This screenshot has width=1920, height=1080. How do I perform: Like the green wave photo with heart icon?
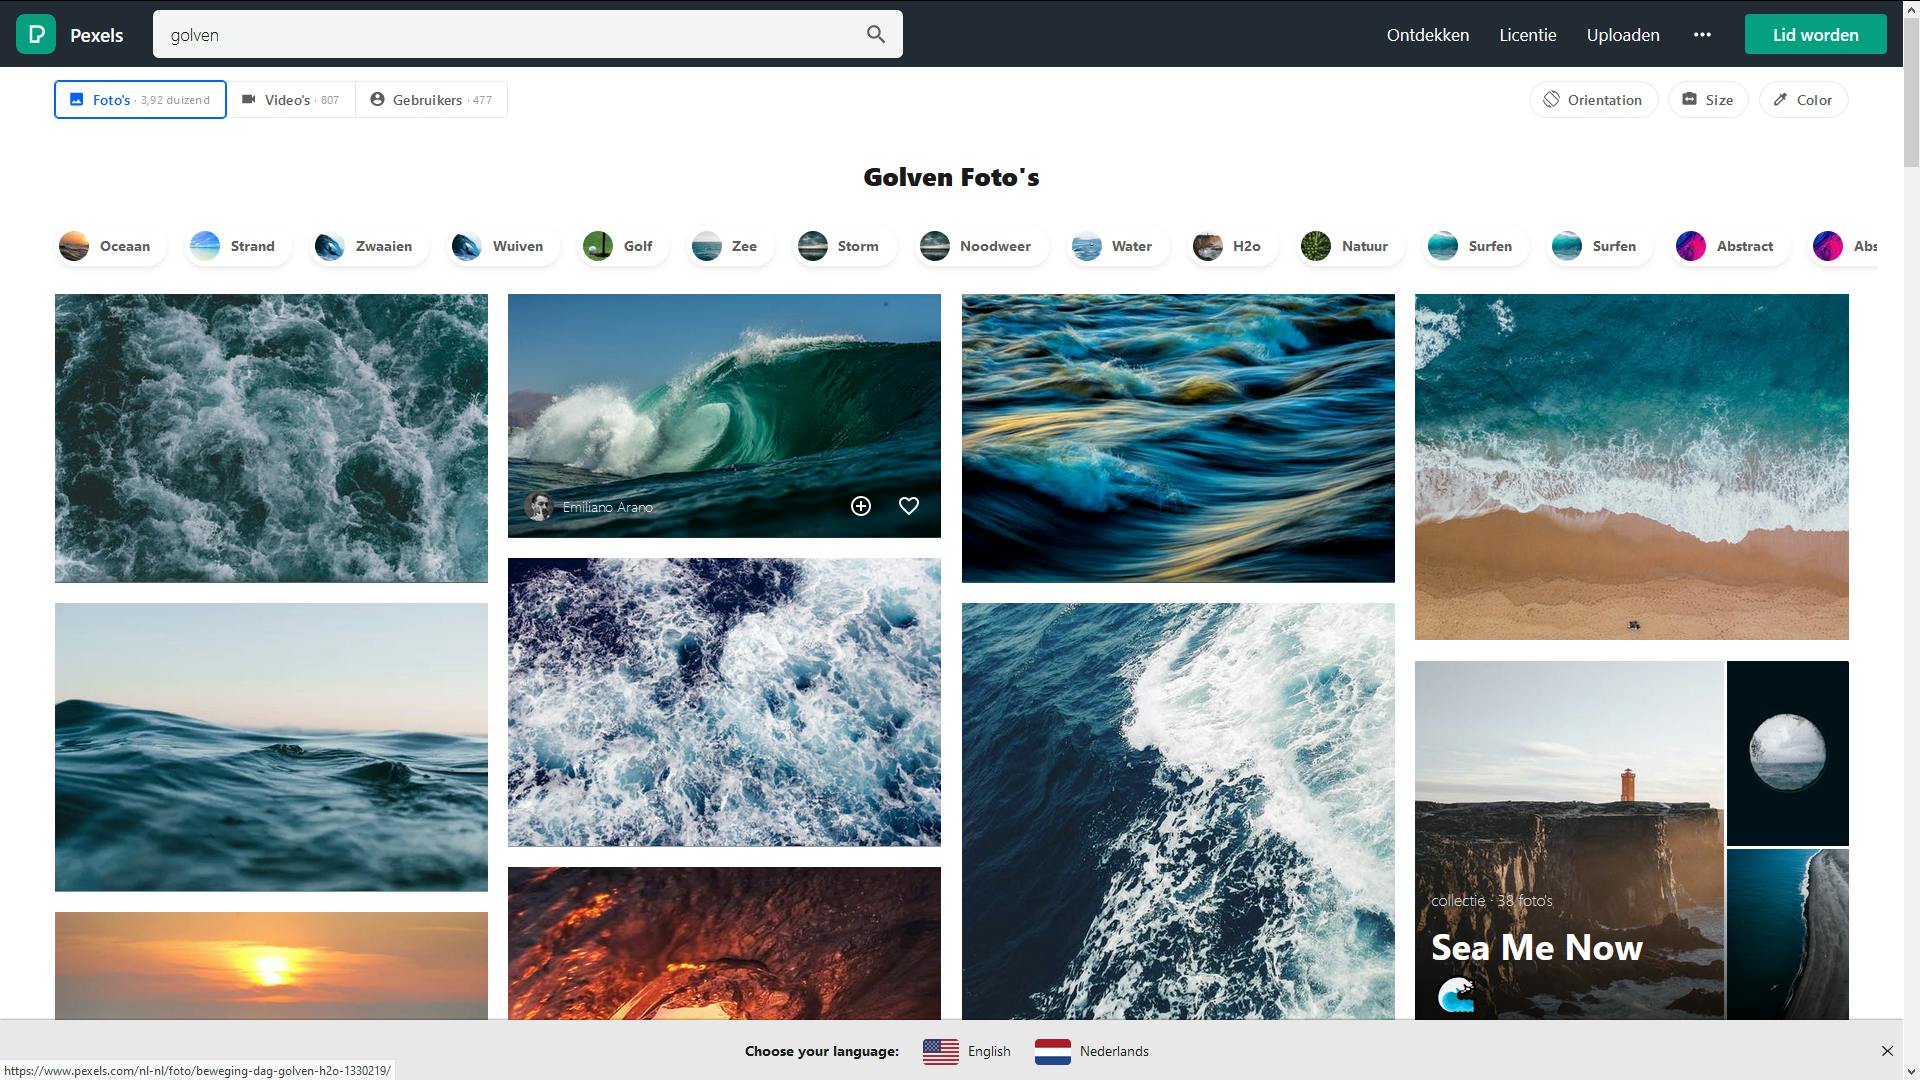(x=908, y=506)
